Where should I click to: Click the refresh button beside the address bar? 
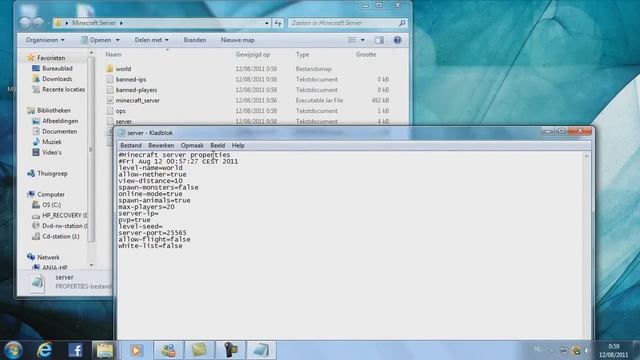point(278,23)
